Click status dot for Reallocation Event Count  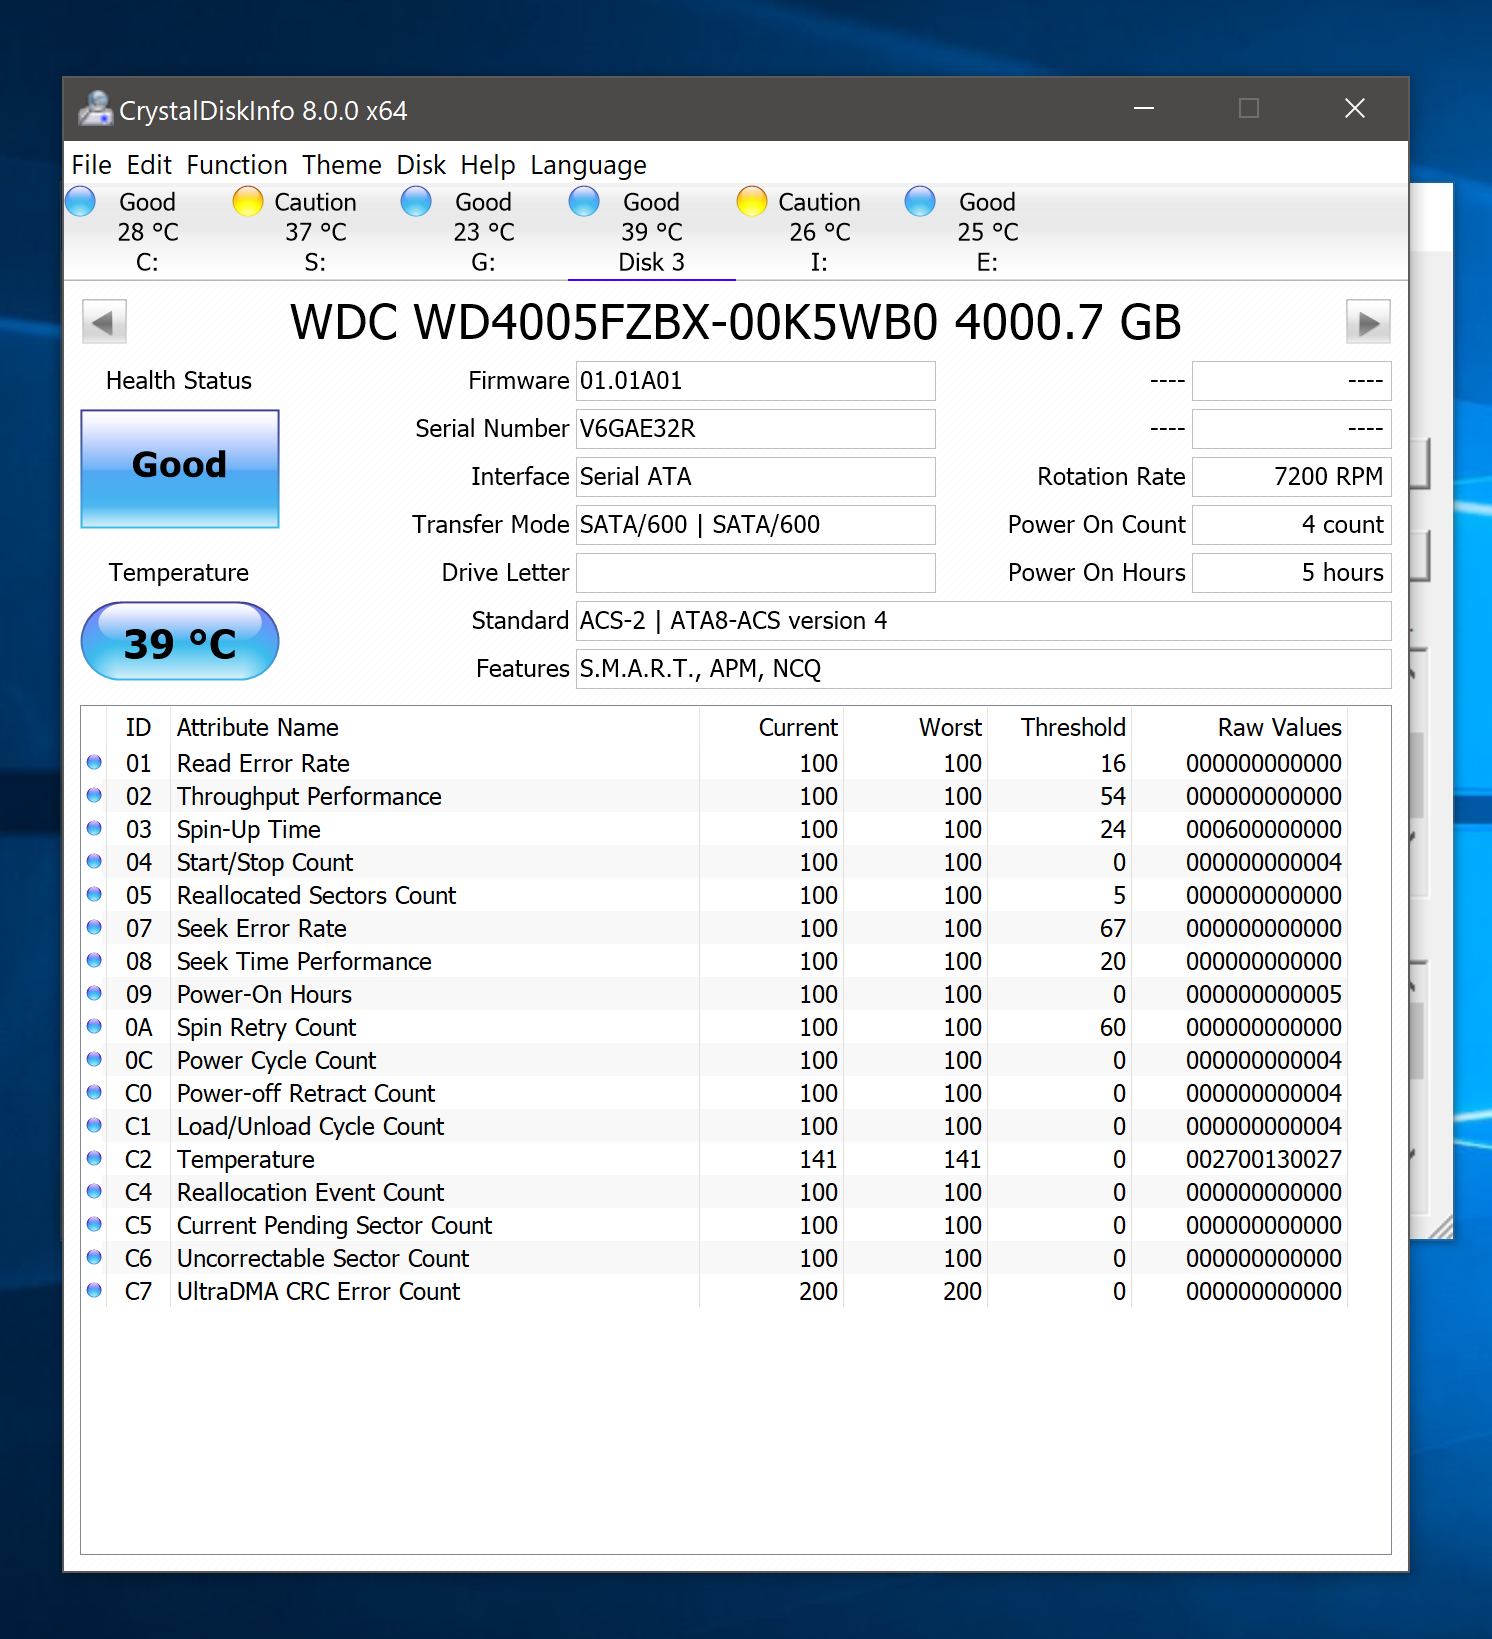pyautogui.click(x=94, y=1192)
